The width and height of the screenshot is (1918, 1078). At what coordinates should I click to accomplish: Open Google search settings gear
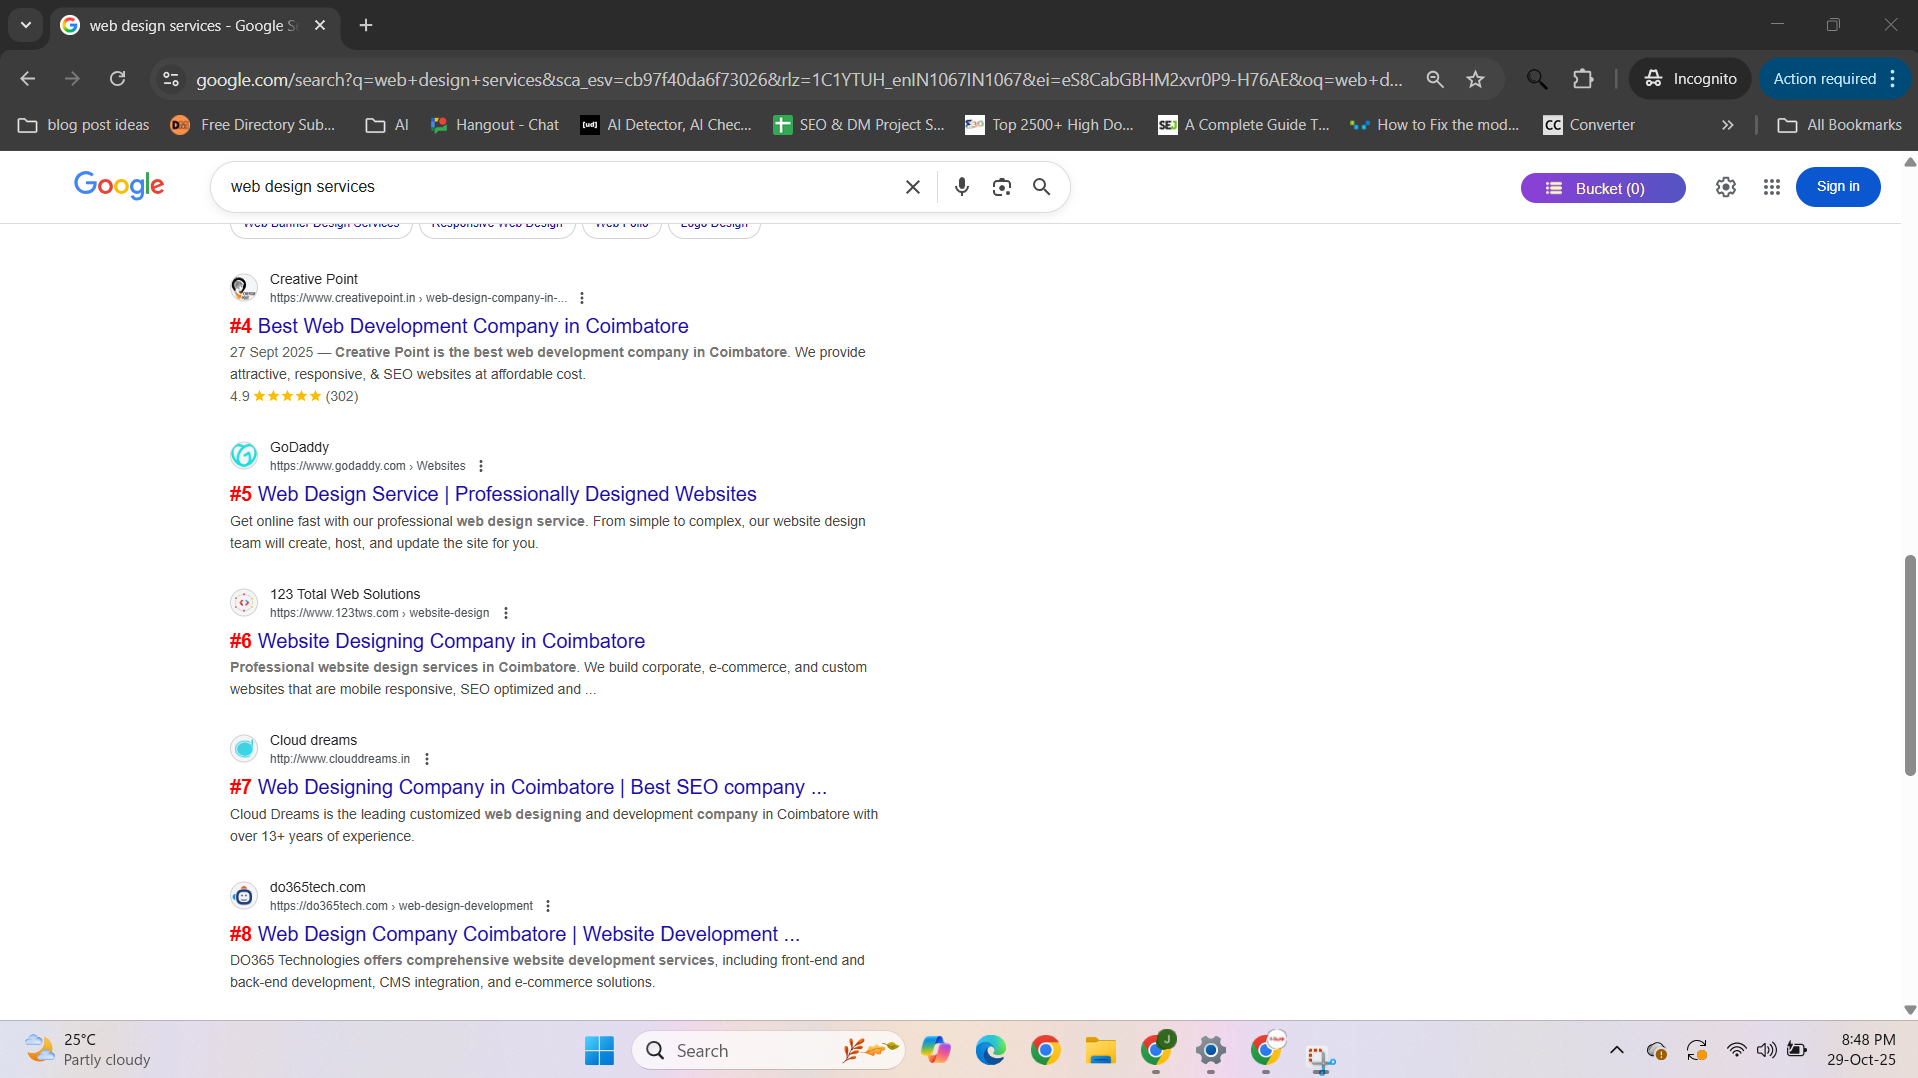tap(1725, 187)
